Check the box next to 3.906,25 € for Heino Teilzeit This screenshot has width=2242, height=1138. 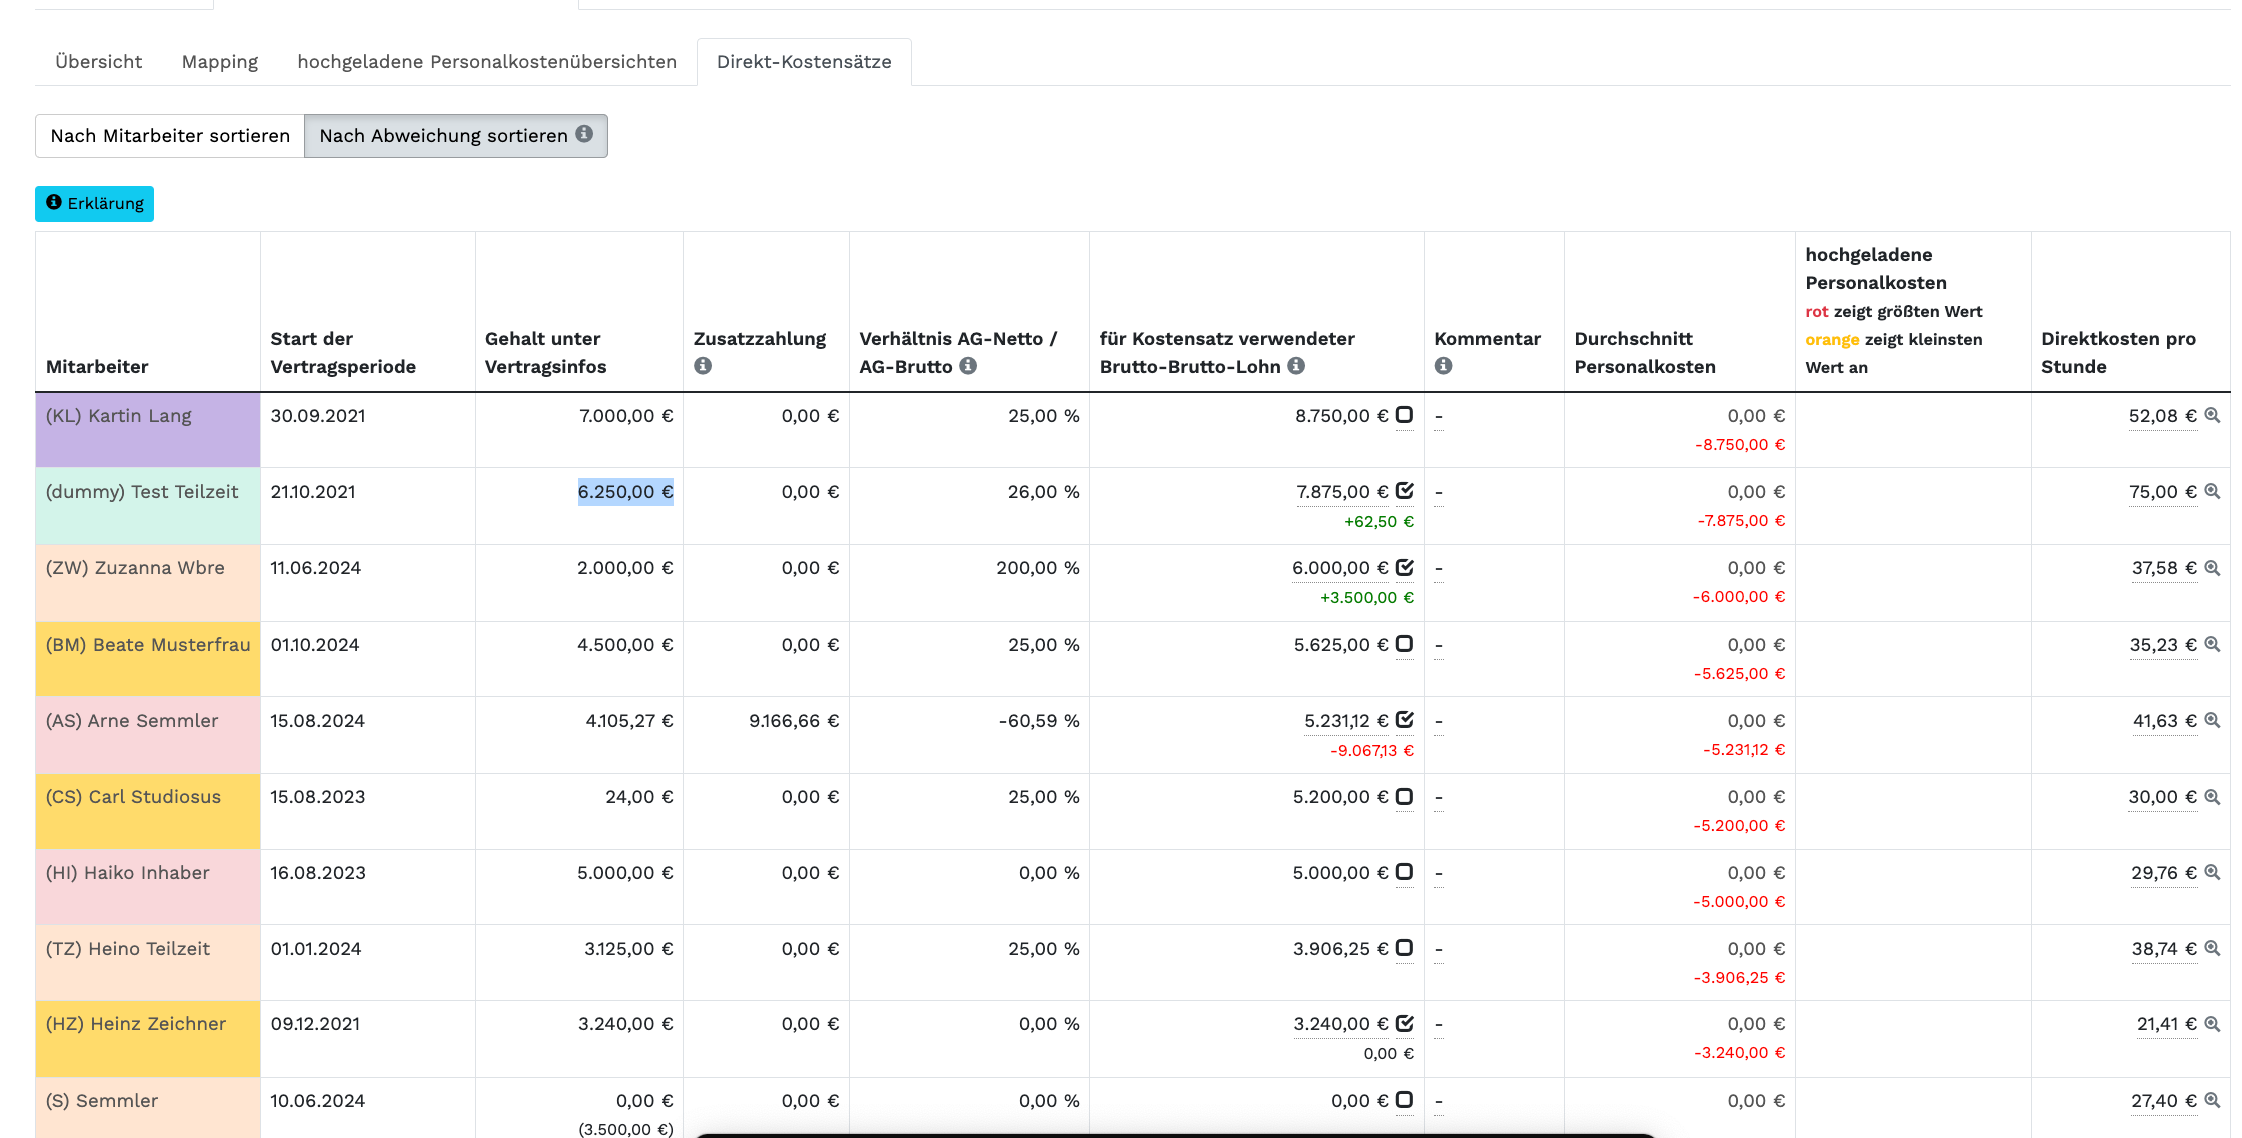pyautogui.click(x=1404, y=948)
